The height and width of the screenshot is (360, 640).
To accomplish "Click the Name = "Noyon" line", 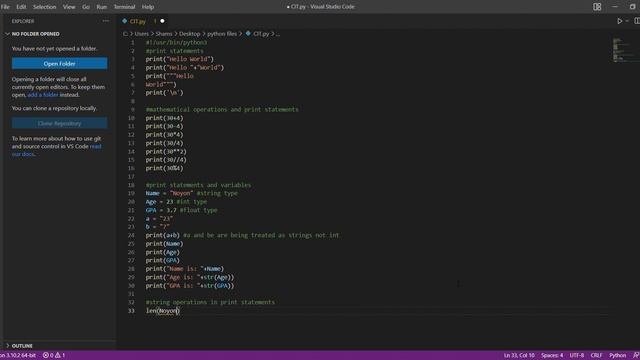I will point(191,193).
